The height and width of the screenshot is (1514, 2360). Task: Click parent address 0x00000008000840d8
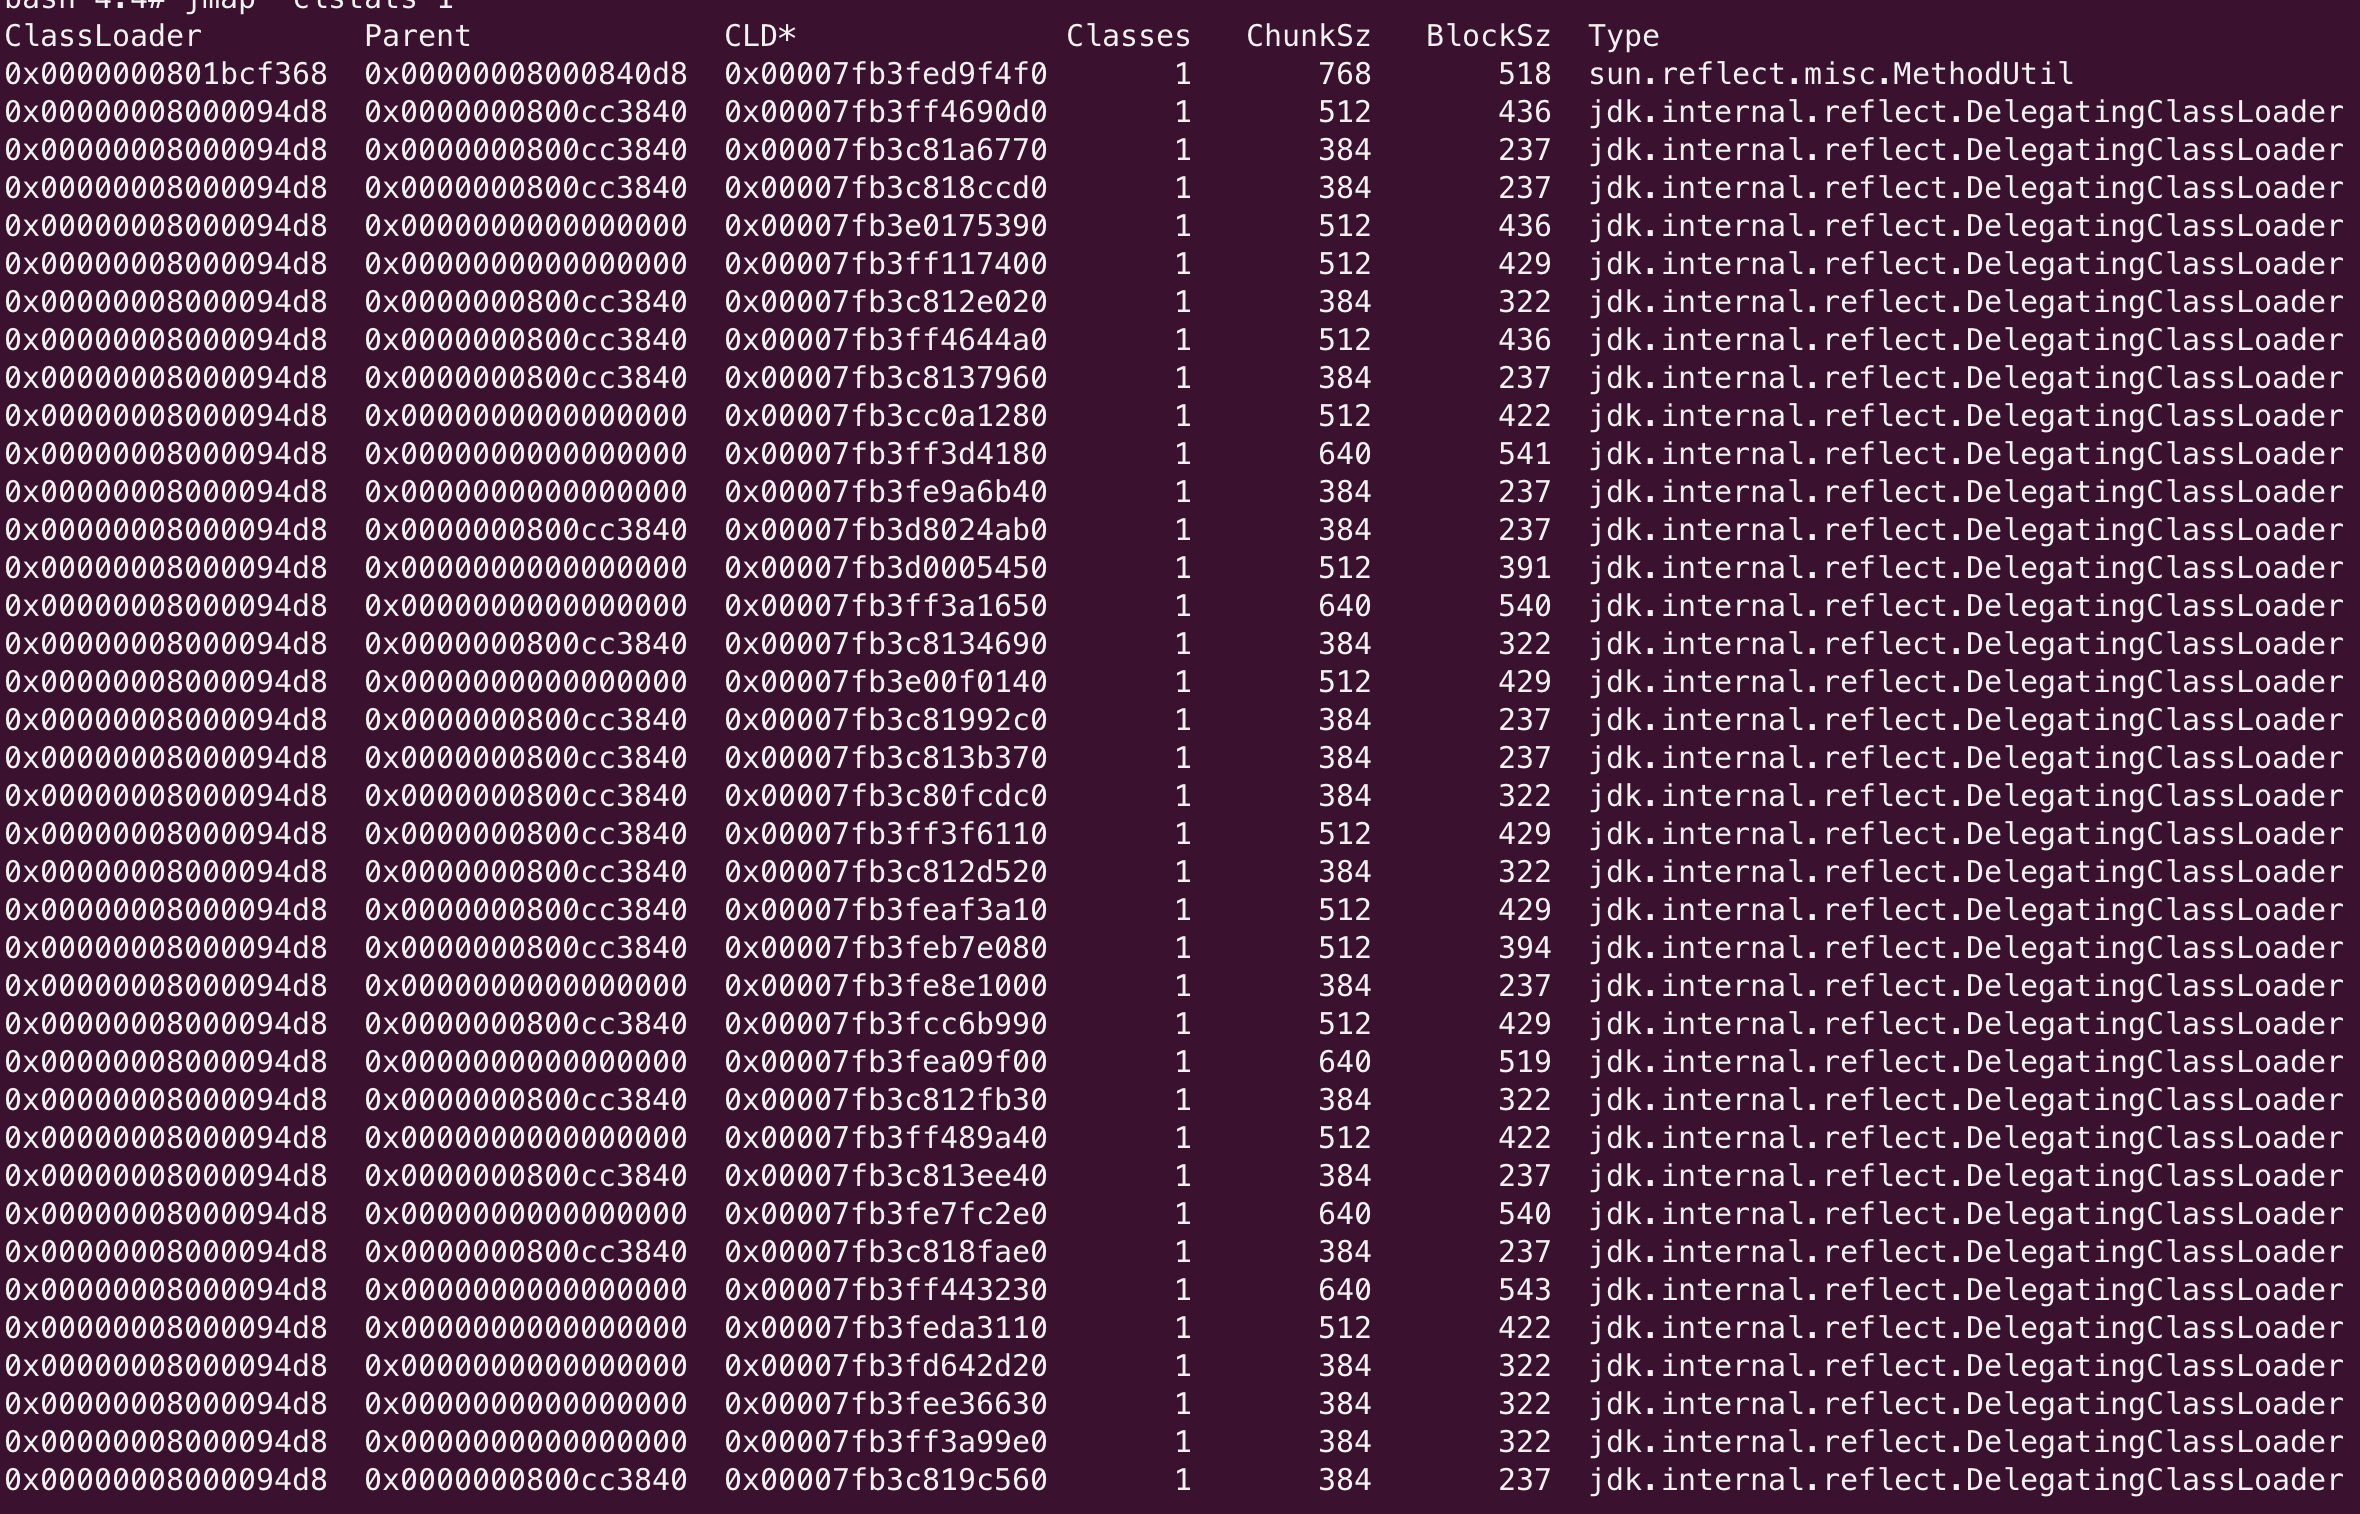[x=526, y=74]
